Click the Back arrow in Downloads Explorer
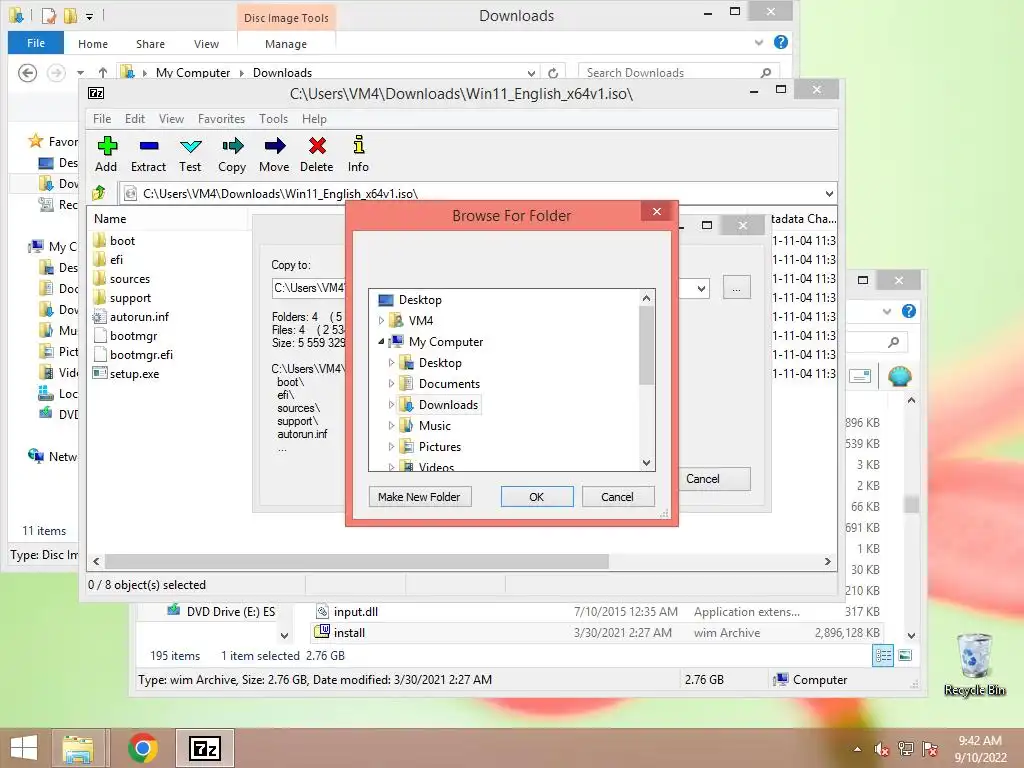Viewport: 1024px width, 768px height. click(x=27, y=72)
